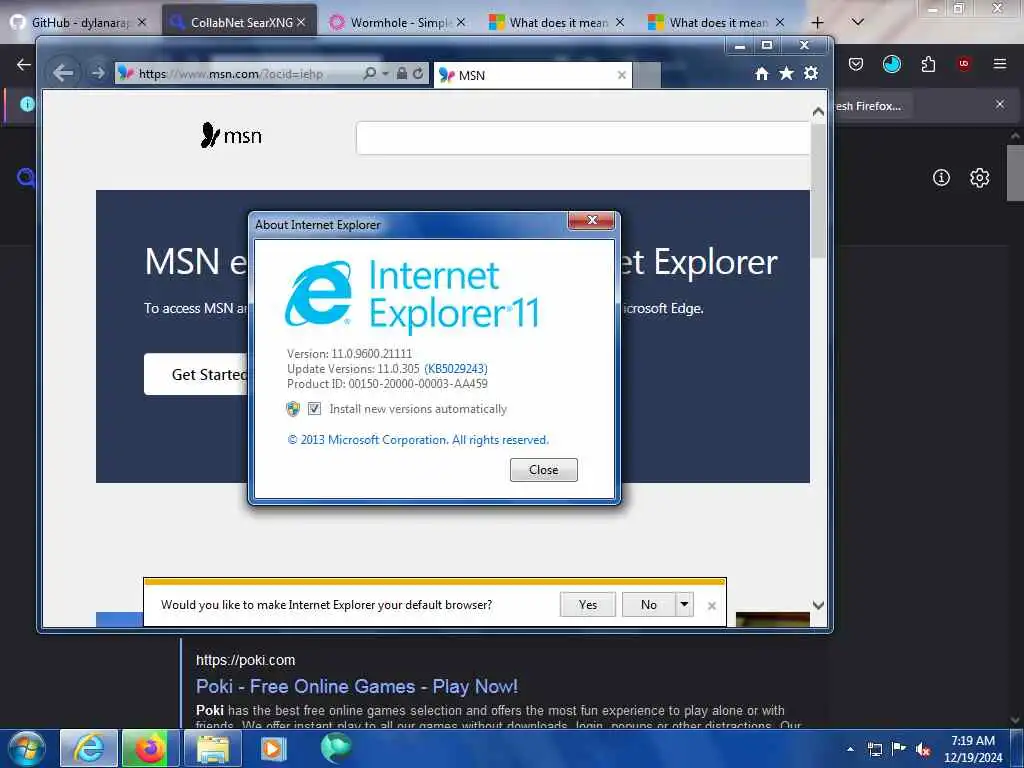Click the security lock icon in IE

(x=402, y=73)
